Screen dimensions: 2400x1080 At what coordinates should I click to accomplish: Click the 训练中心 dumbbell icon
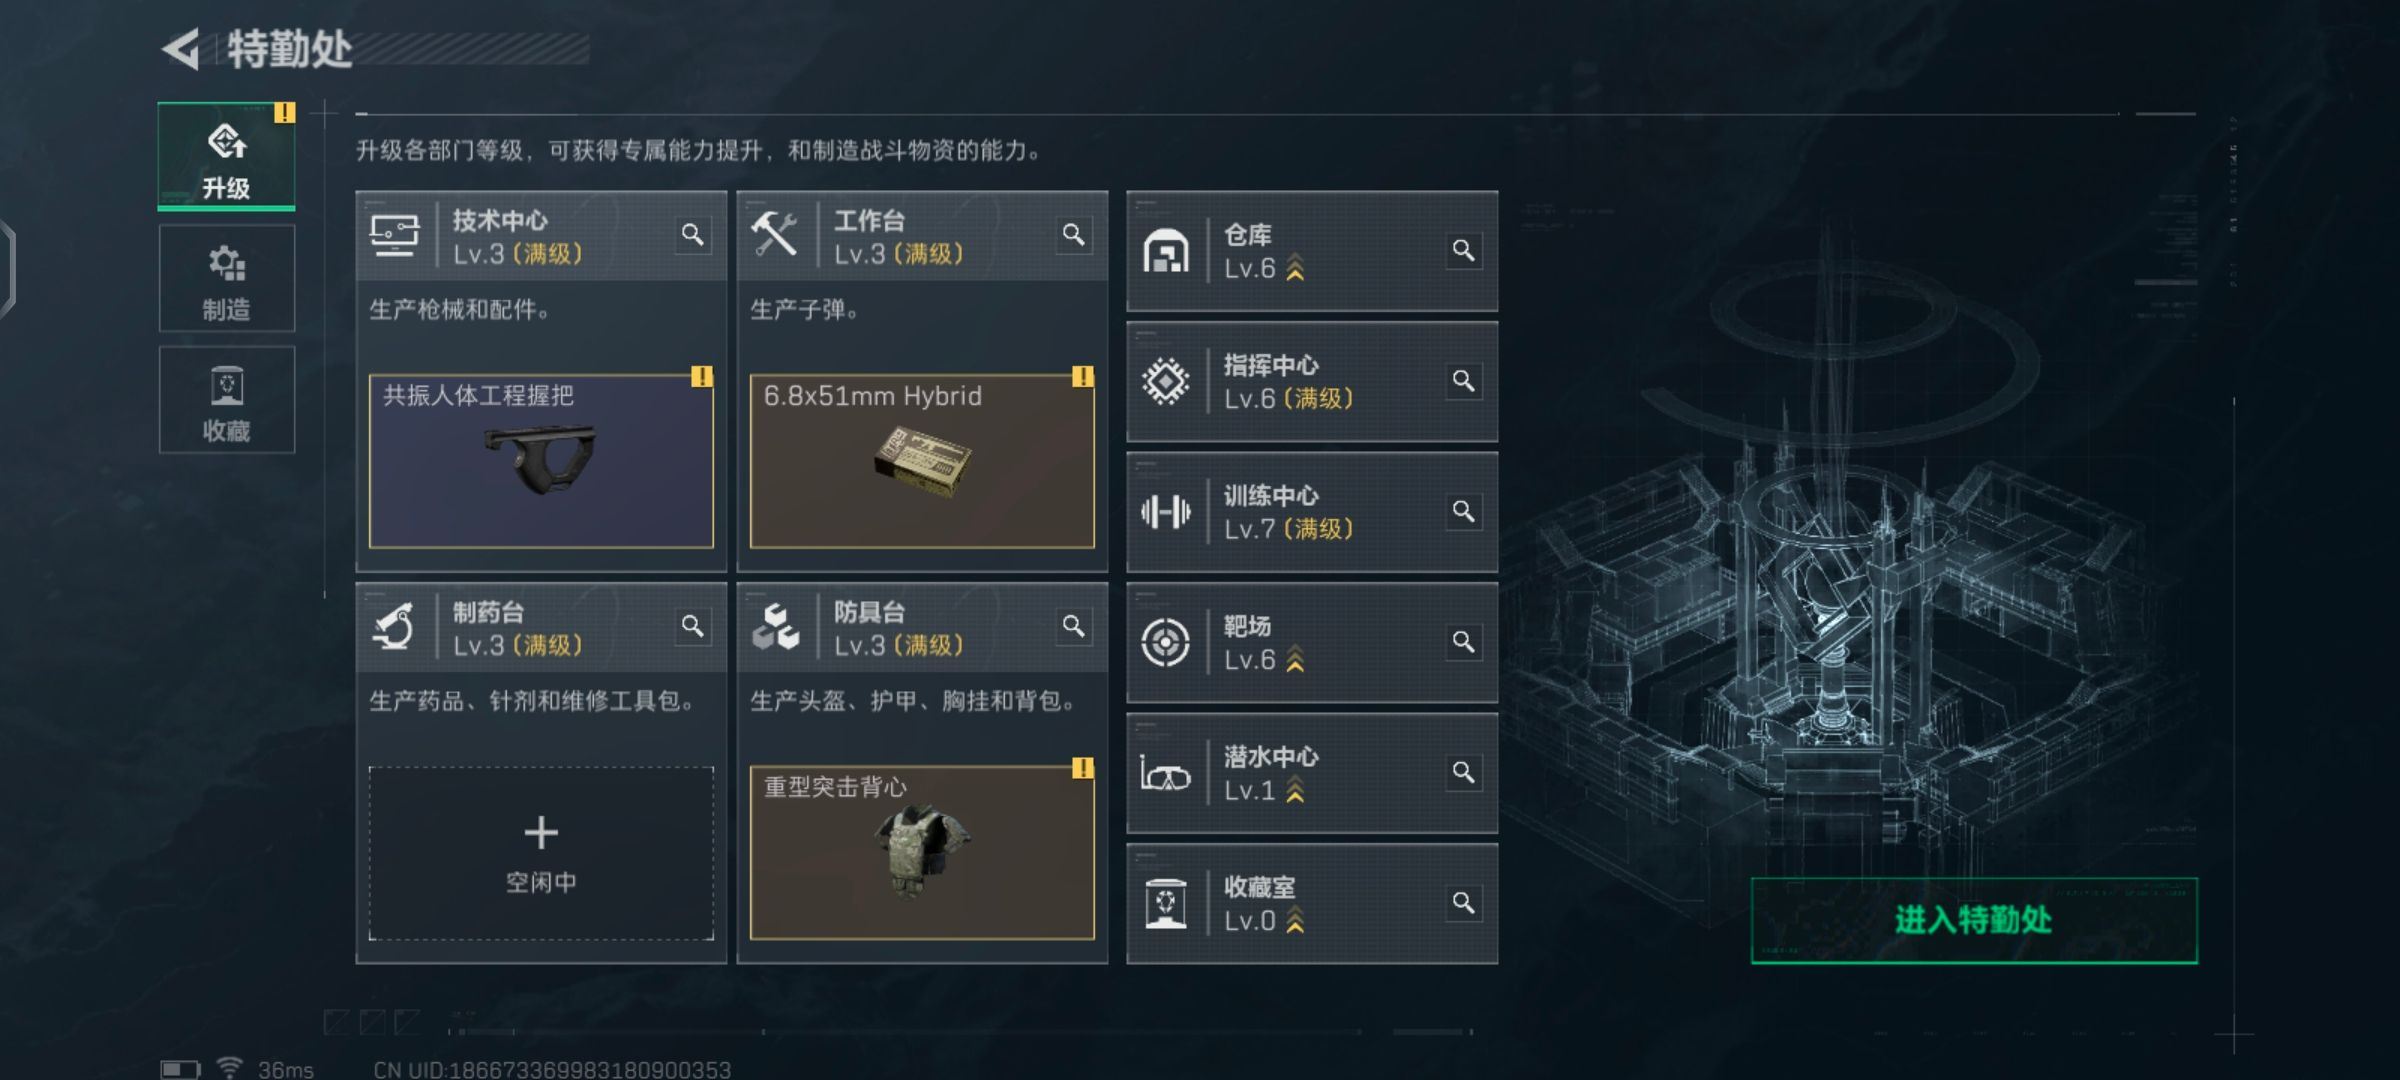coord(1165,512)
